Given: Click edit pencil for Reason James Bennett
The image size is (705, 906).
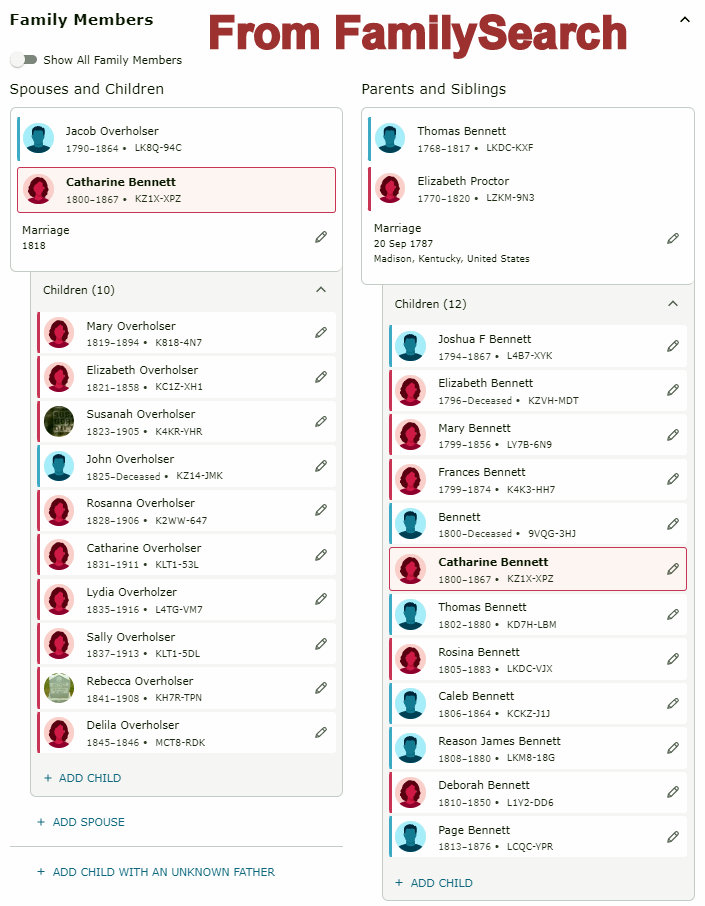Looking at the screenshot, I should pyautogui.click(x=673, y=748).
